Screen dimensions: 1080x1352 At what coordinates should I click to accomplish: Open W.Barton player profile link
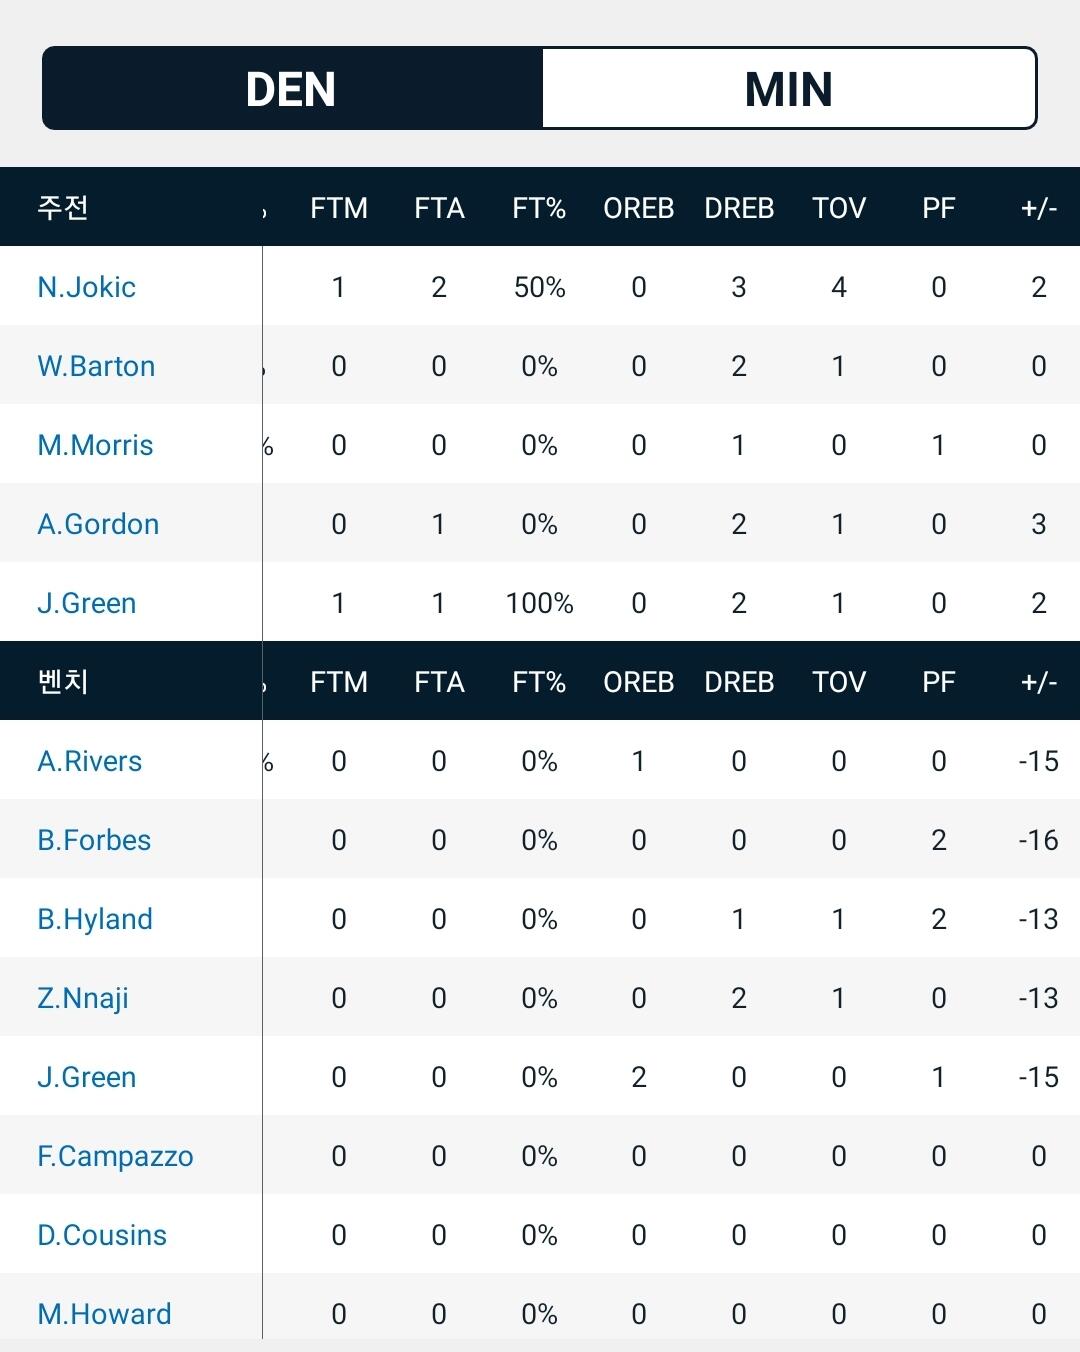[96, 366]
